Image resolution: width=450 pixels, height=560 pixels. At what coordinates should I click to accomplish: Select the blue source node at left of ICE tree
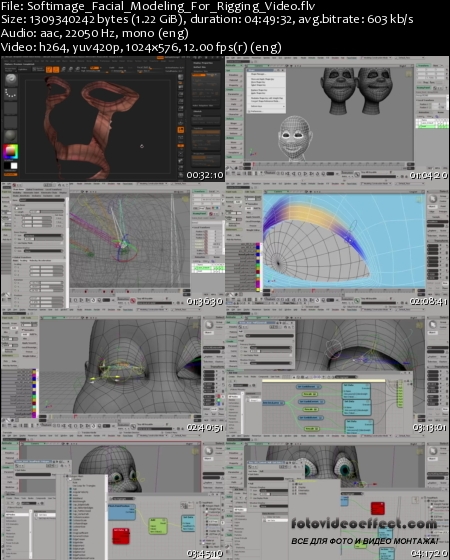pos(274,403)
